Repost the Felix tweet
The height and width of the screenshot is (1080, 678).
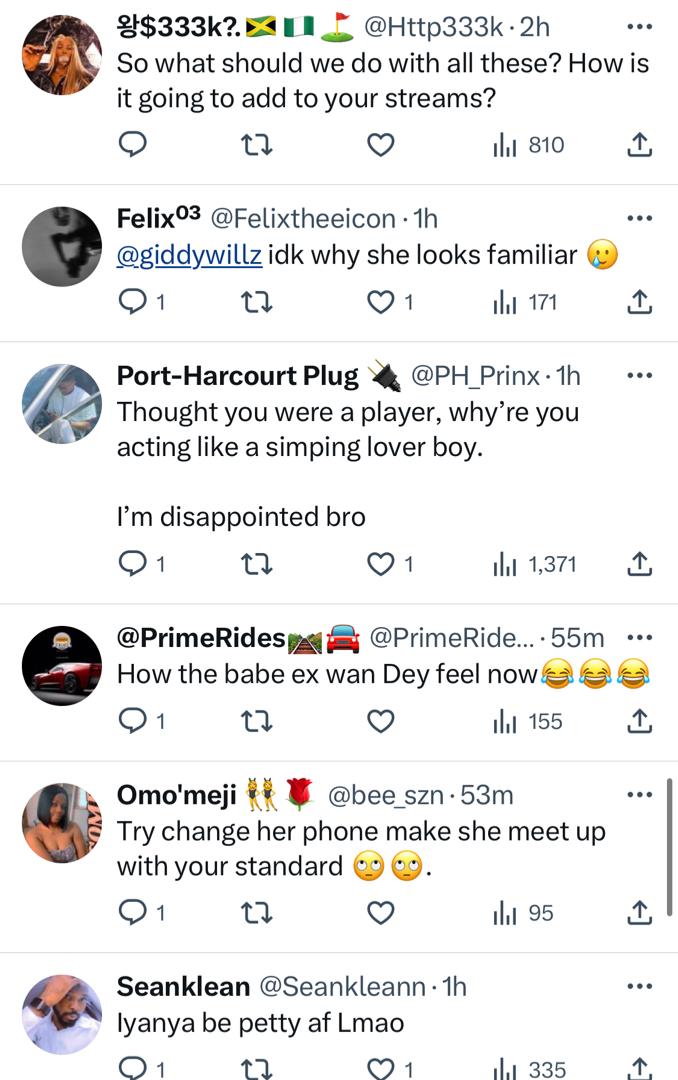pos(257,302)
